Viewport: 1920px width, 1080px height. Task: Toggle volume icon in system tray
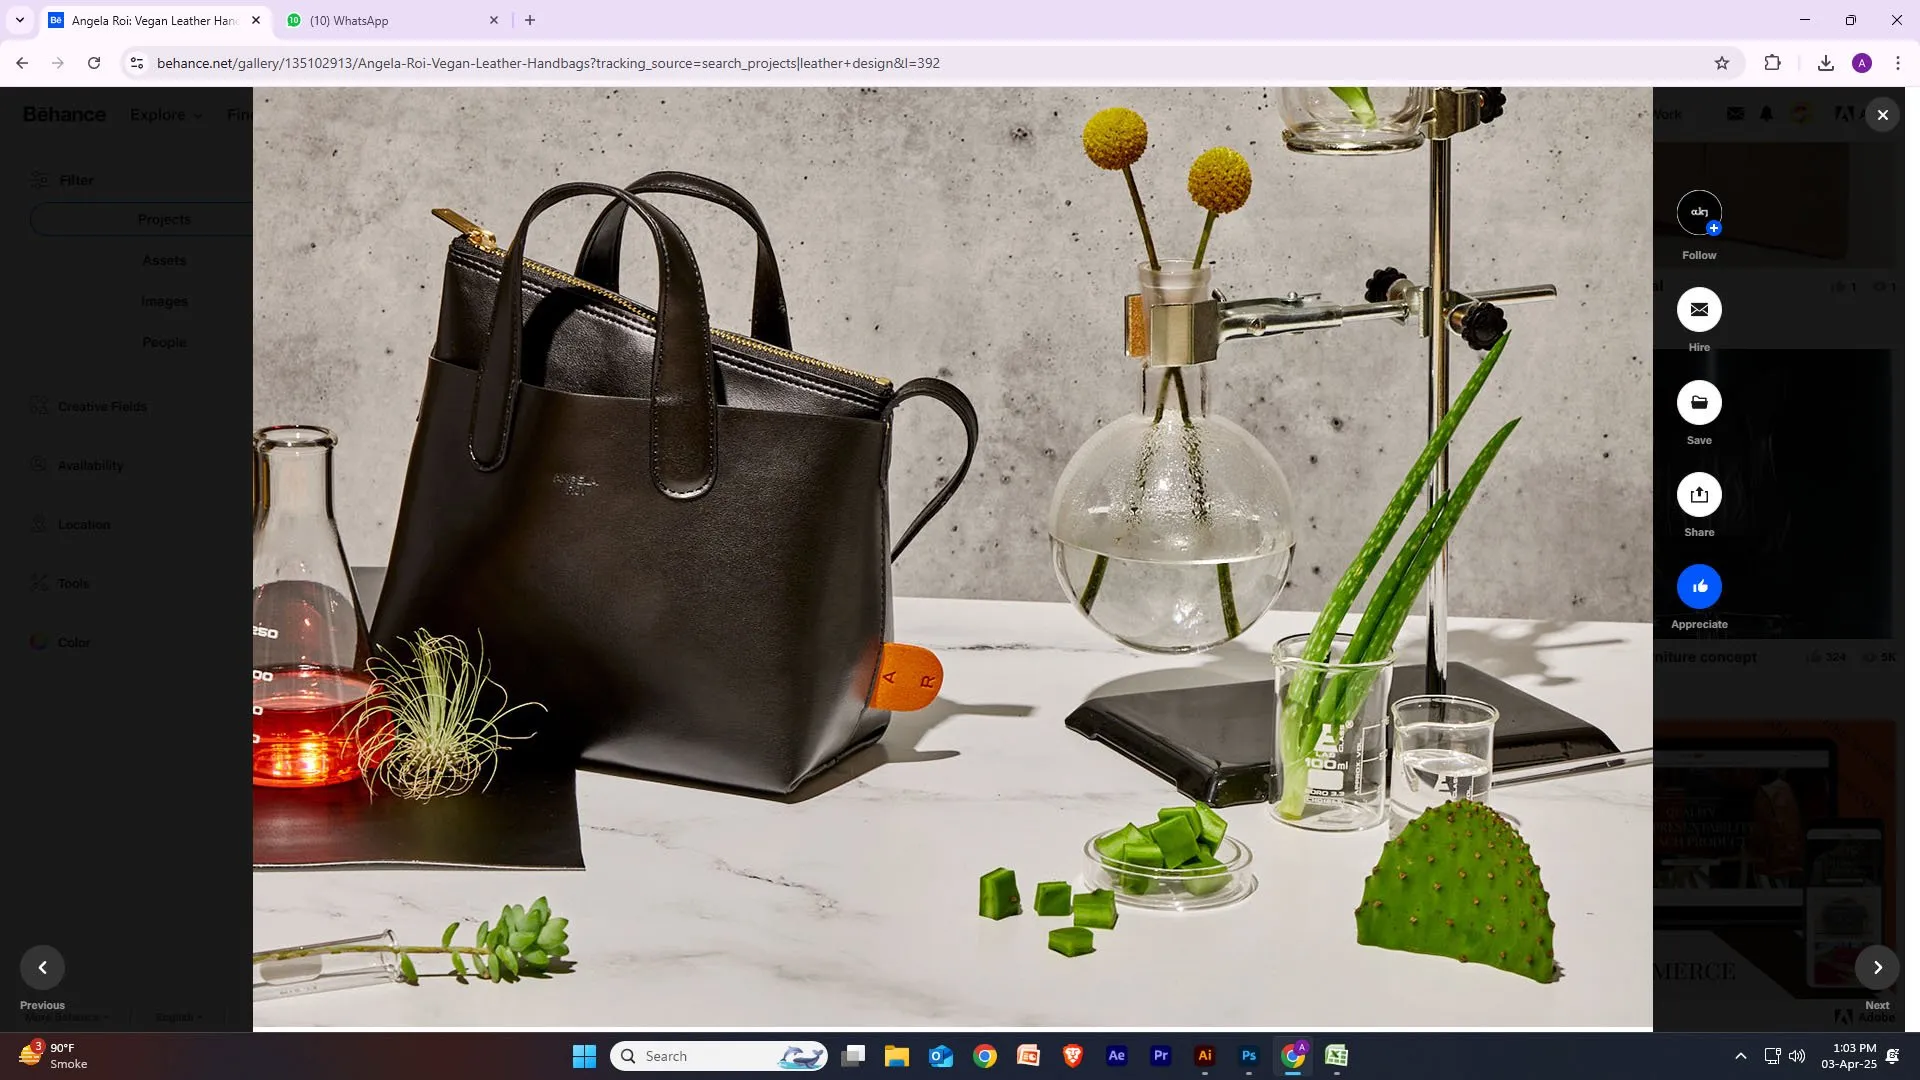coord(1797,1056)
